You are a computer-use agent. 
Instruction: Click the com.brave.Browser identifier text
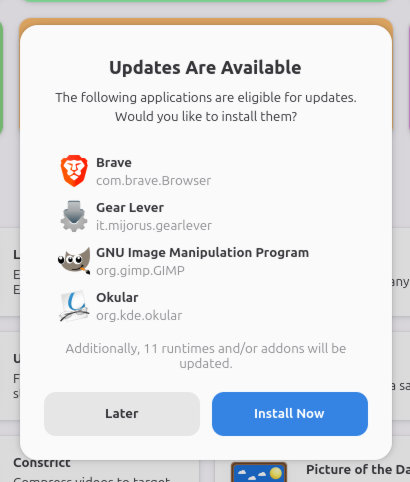pyautogui.click(x=154, y=181)
